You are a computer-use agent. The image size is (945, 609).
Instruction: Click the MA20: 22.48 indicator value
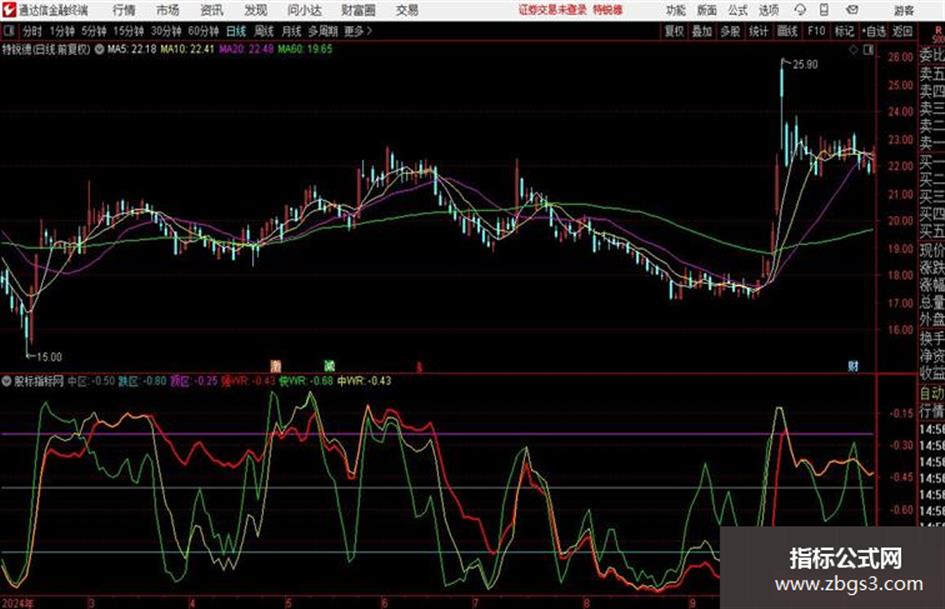point(246,49)
